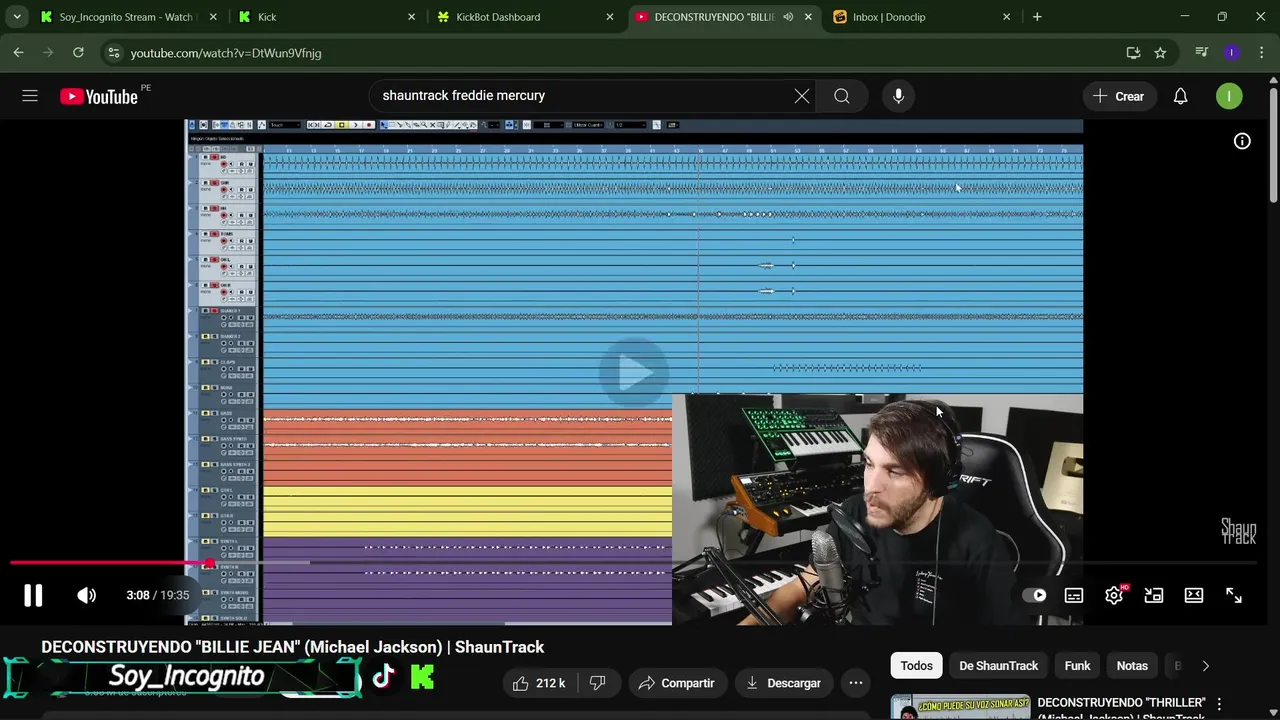The image size is (1280, 720).
Task: Select the De ShaunTrack chip
Action: pos(998,666)
